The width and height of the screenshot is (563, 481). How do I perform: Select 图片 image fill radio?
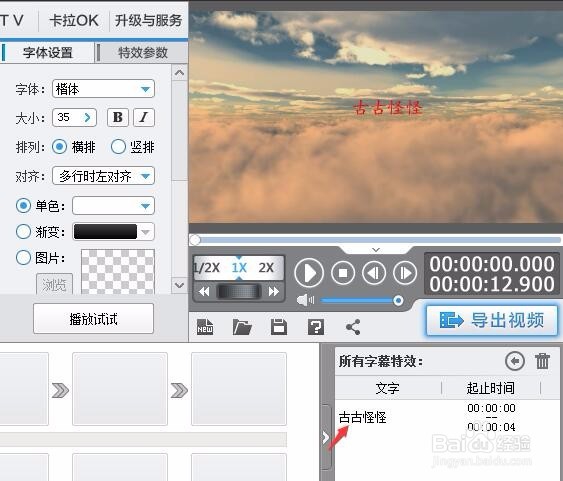[x=23, y=258]
